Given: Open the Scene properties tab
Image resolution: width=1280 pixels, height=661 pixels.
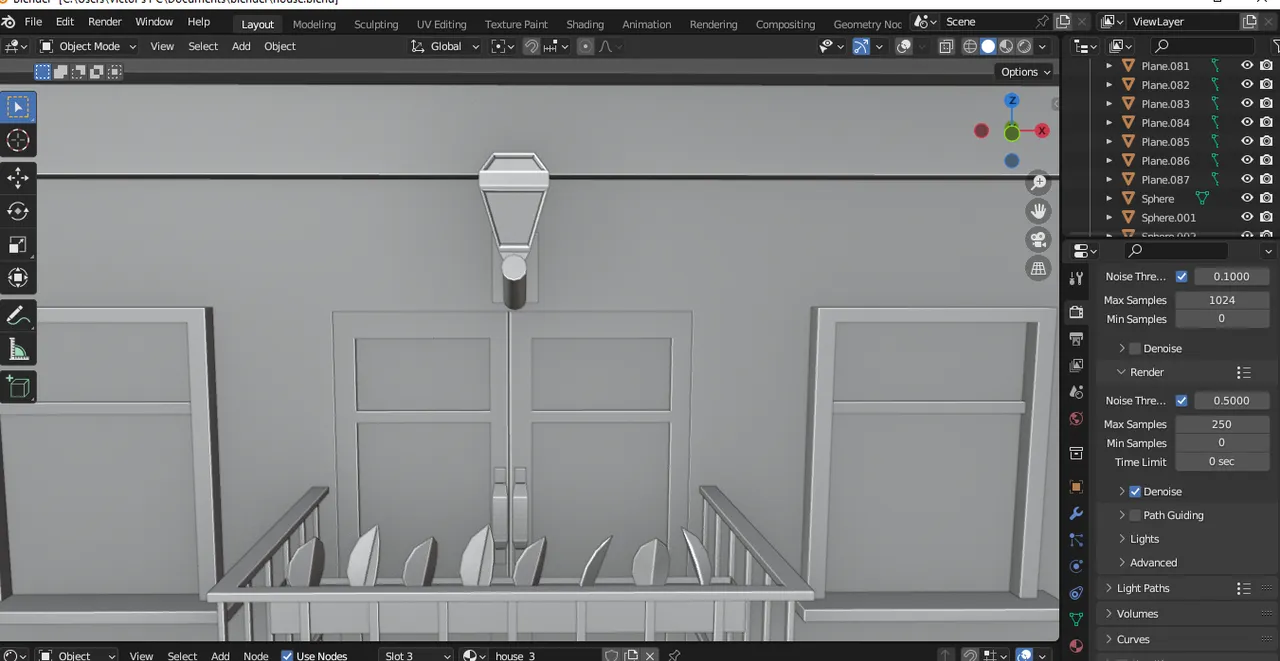Looking at the screenshot, I should click(1076, 392).
